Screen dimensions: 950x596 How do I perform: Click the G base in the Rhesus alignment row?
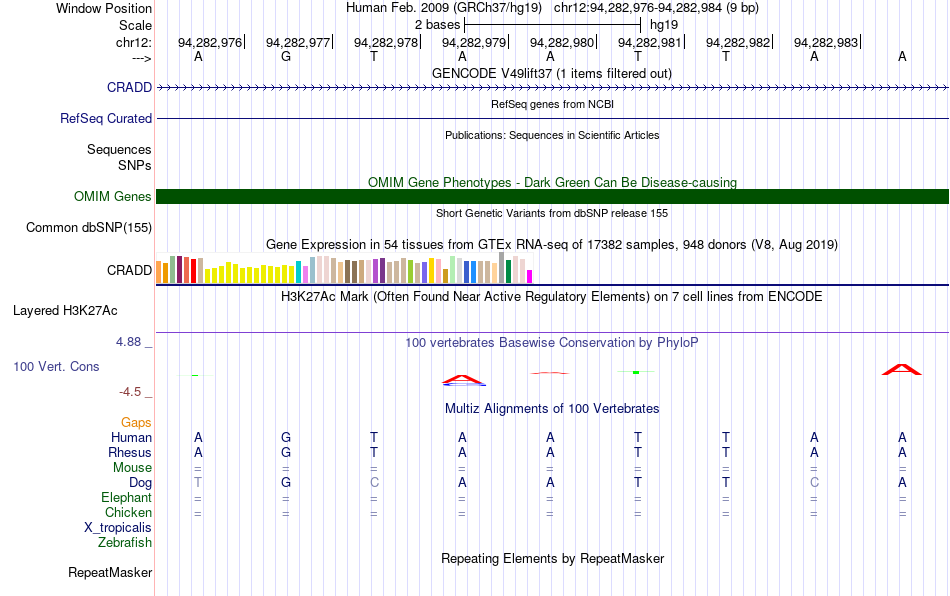tap(286, 452)
